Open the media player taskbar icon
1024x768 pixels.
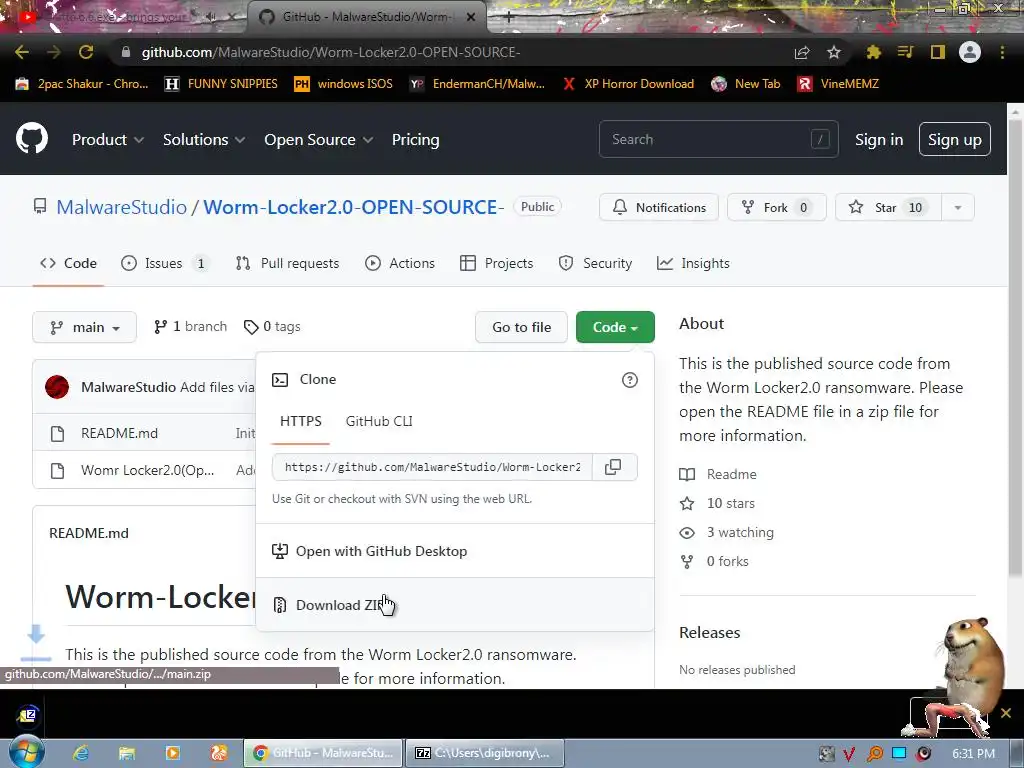[x=172, y=753]
